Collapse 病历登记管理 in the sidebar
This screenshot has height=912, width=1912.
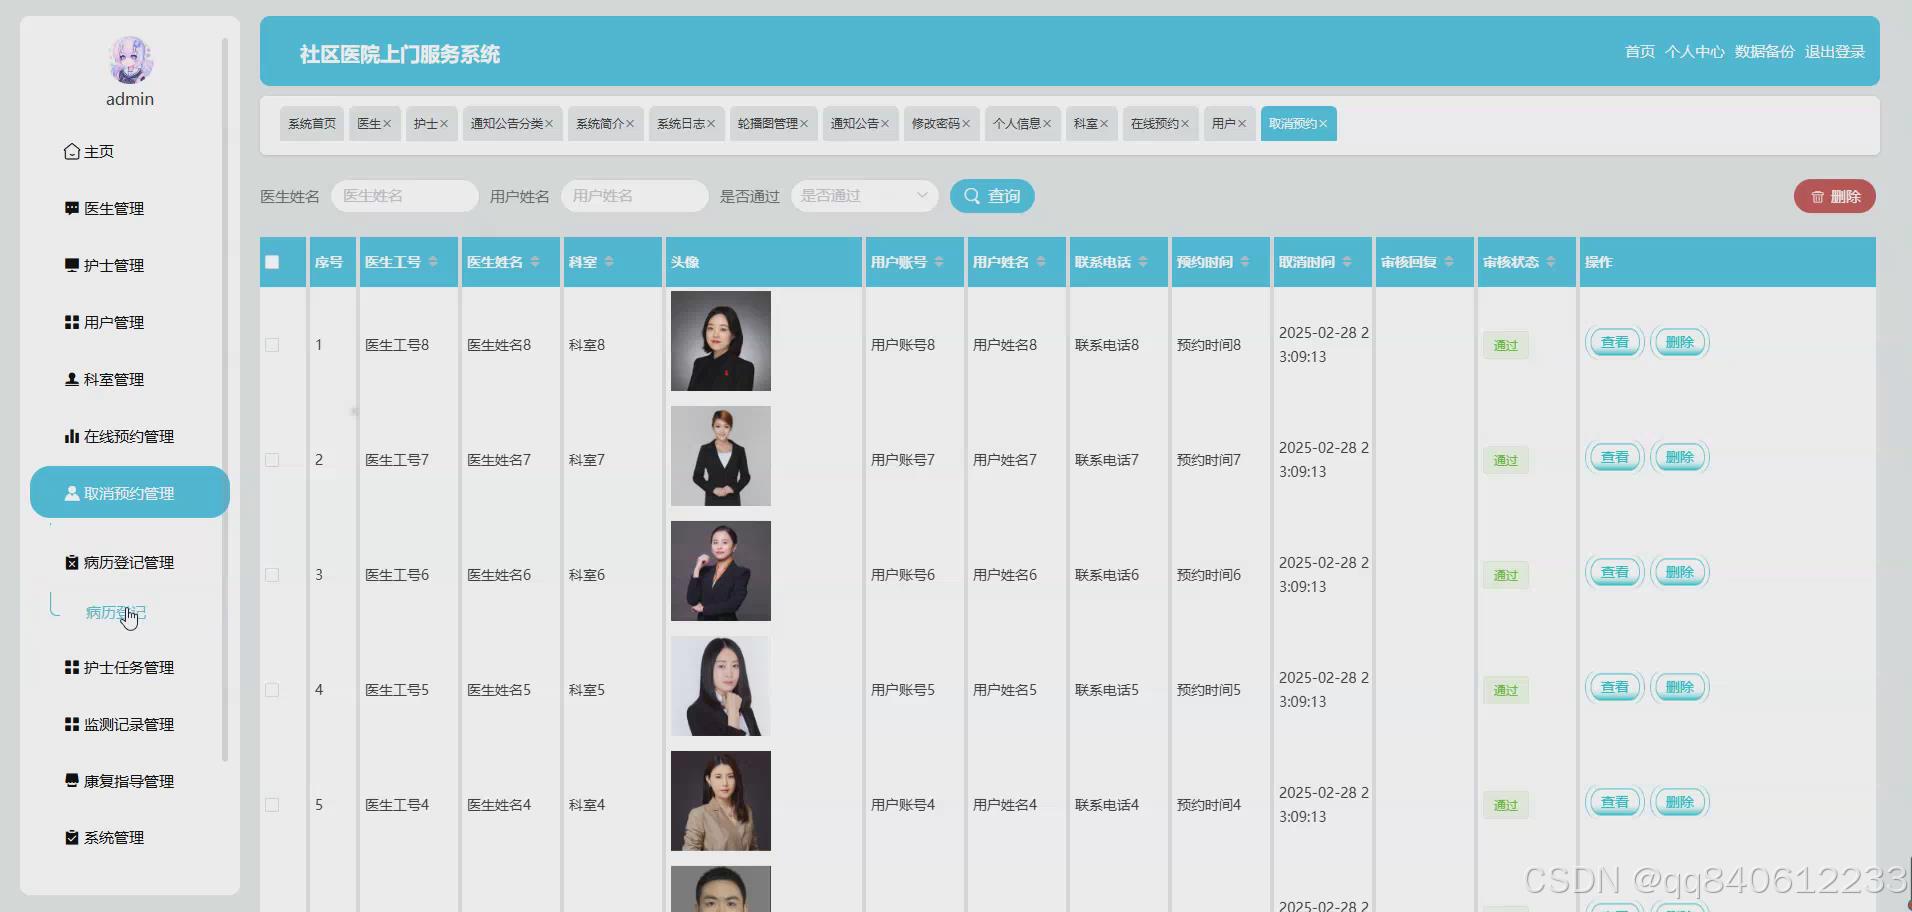128,563
